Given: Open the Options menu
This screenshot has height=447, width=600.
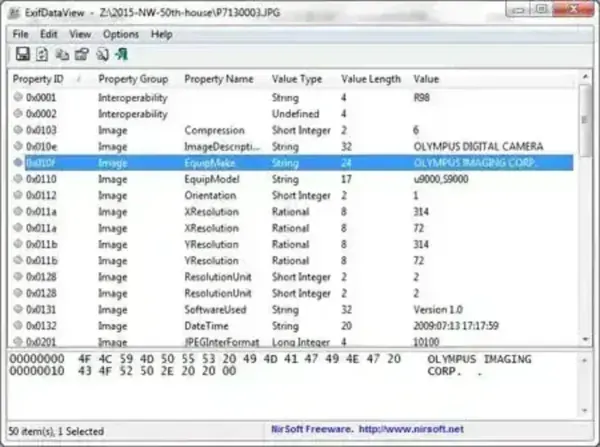Looking at the screenshot, I should coord(121,34).
